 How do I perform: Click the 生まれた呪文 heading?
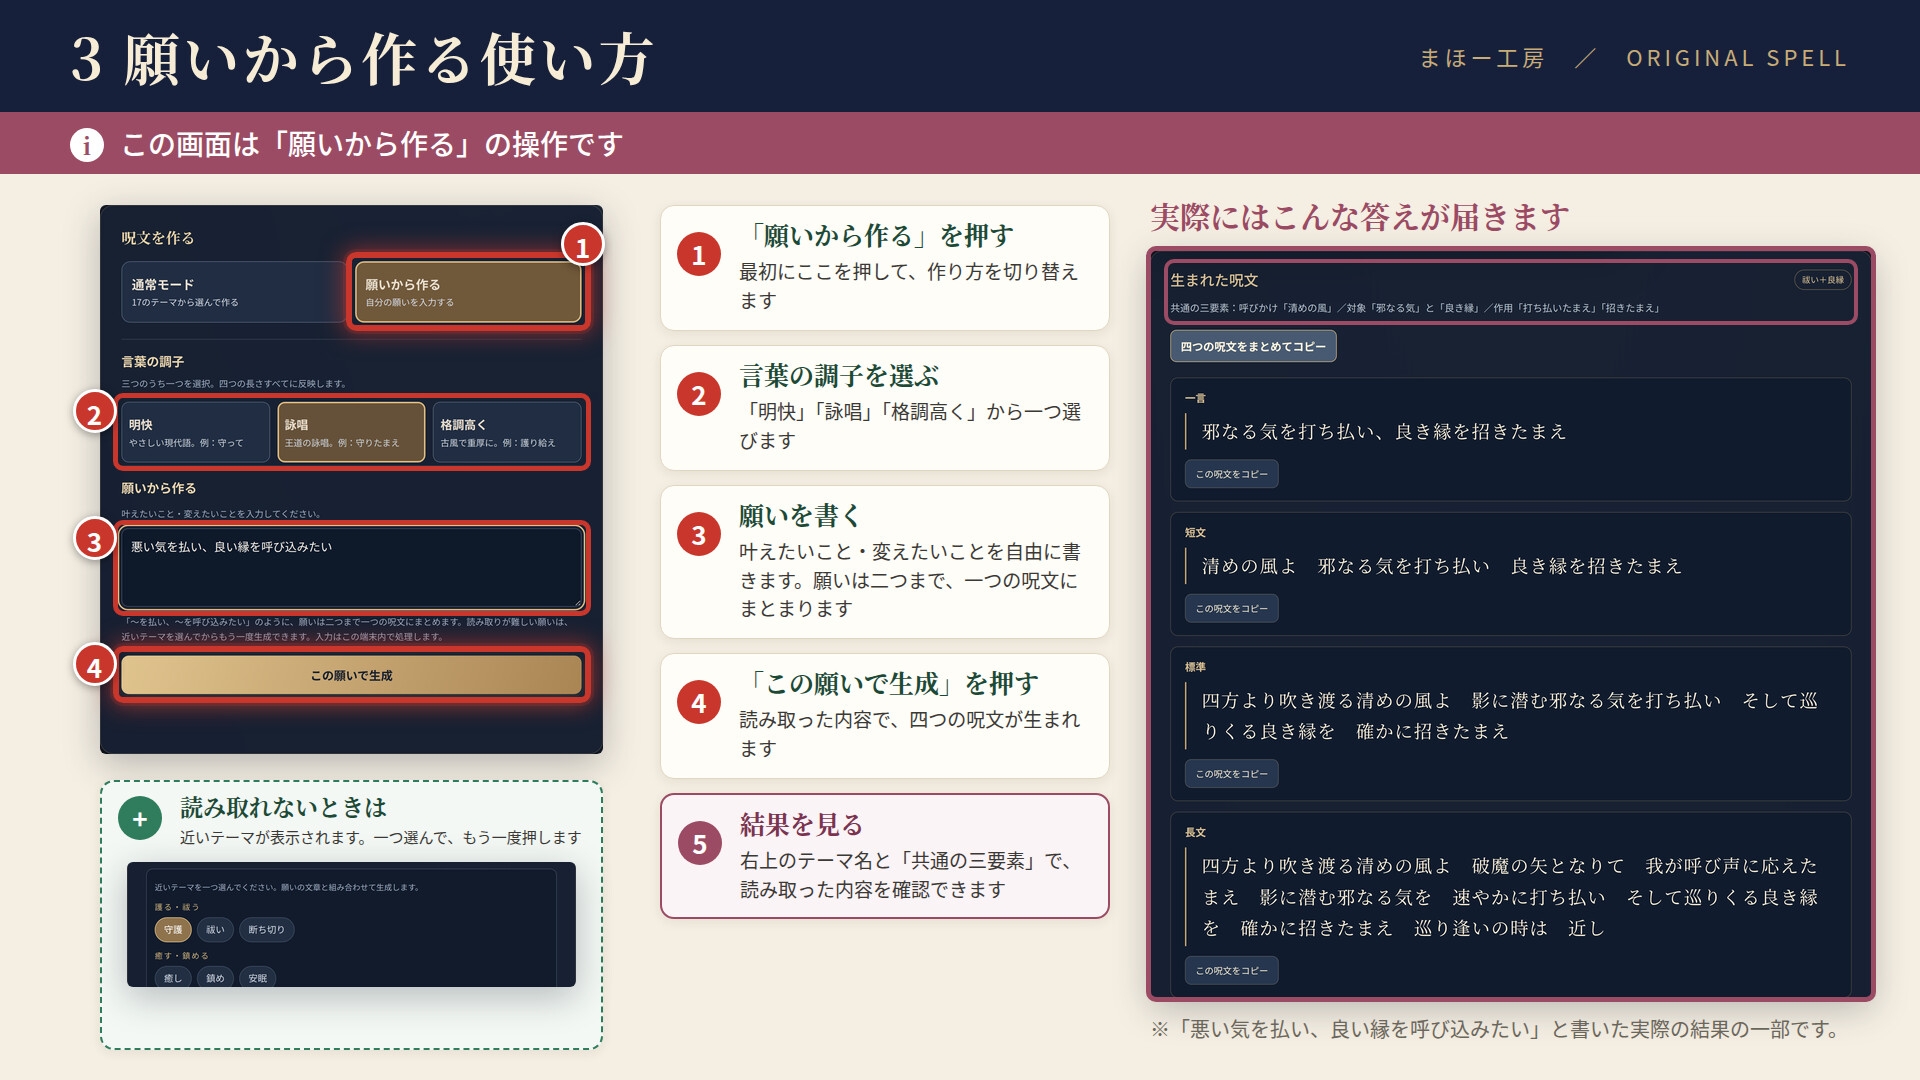pos(1214,281)
